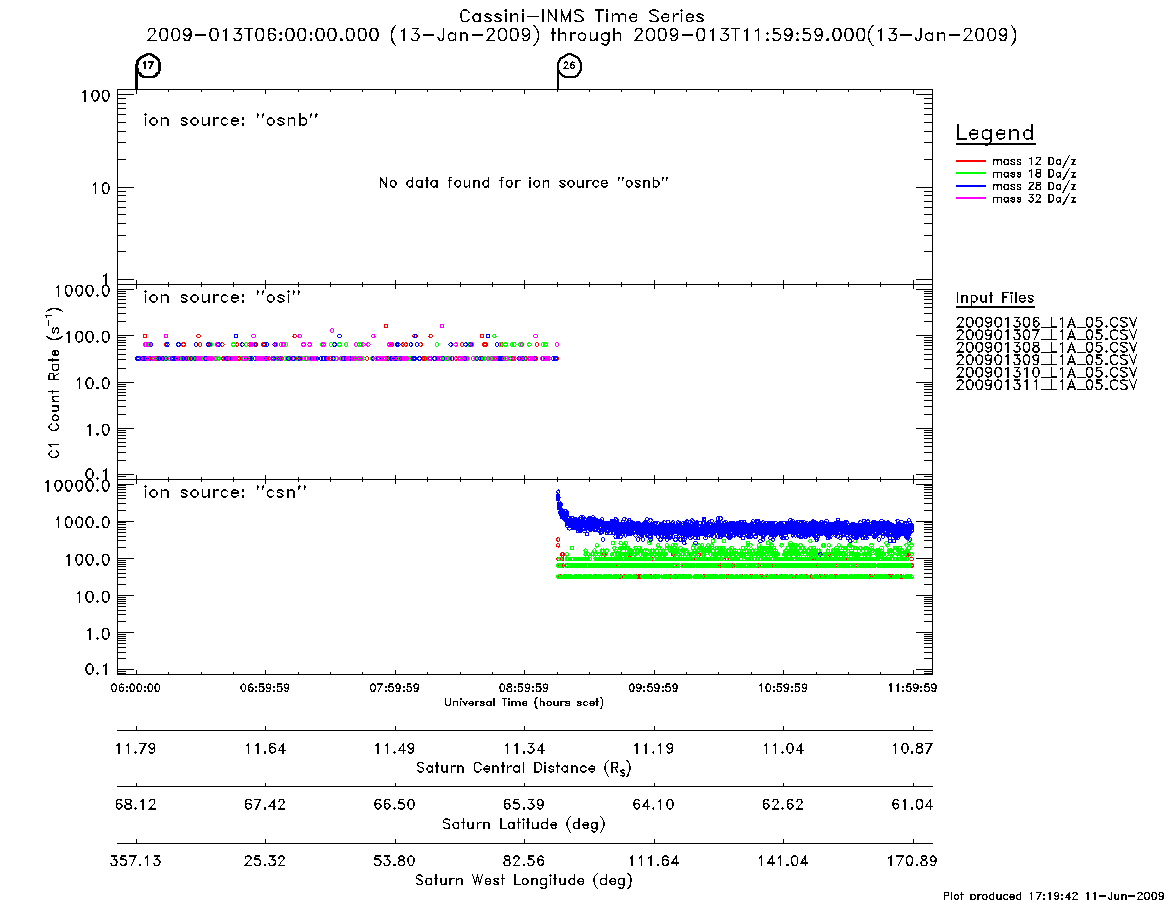Click the latitude value 67.42
1165x900 pixels.
[x=265, y=805]
